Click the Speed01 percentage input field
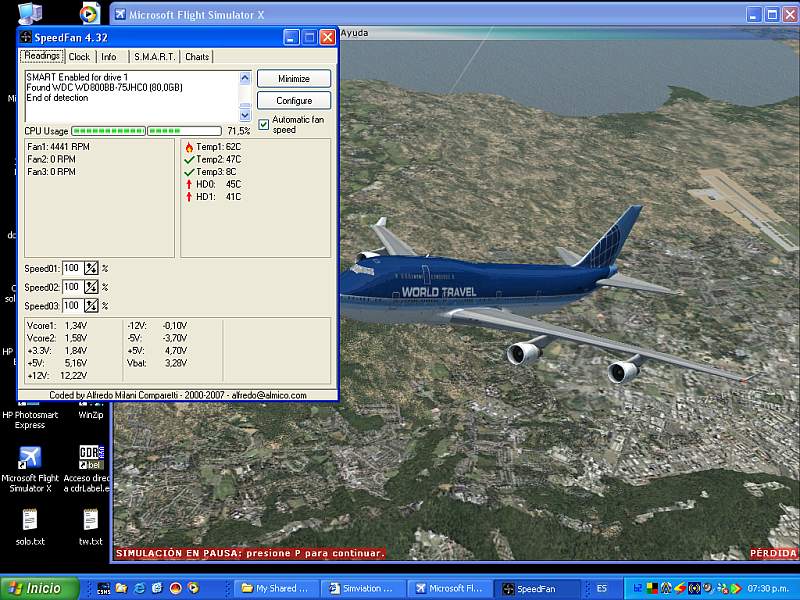800x600 pixels. pyautogui.click(x=72, y=268)
